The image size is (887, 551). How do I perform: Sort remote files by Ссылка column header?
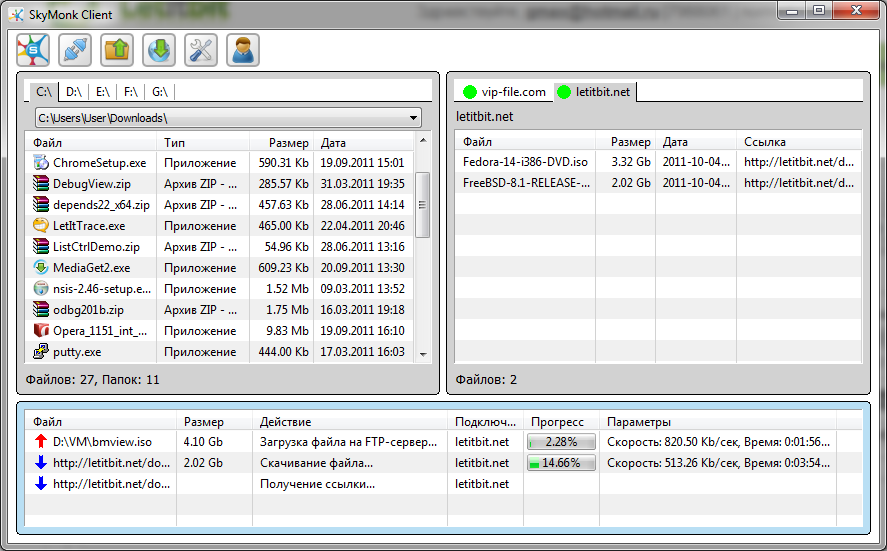[799, 141]
